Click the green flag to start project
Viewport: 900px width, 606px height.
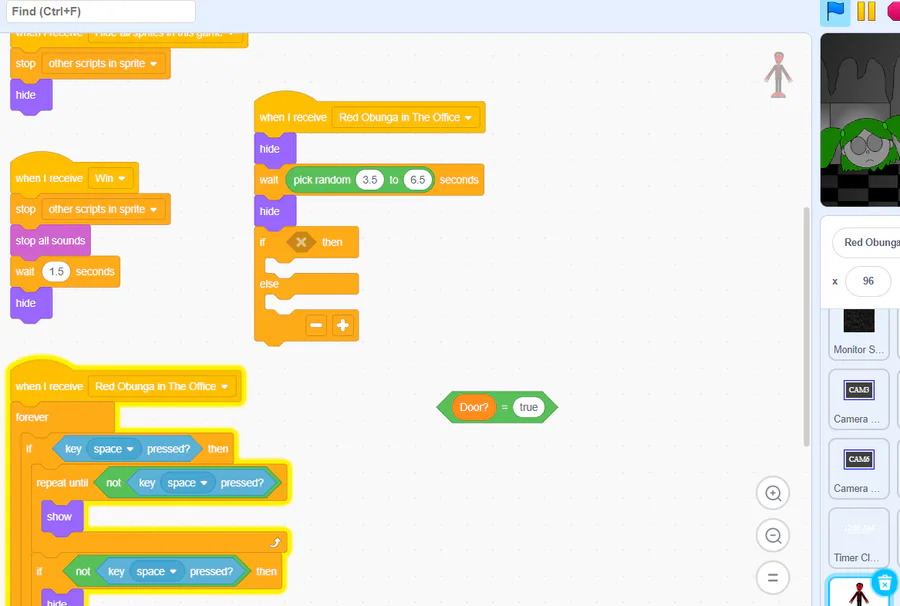(x=835, y=11)
